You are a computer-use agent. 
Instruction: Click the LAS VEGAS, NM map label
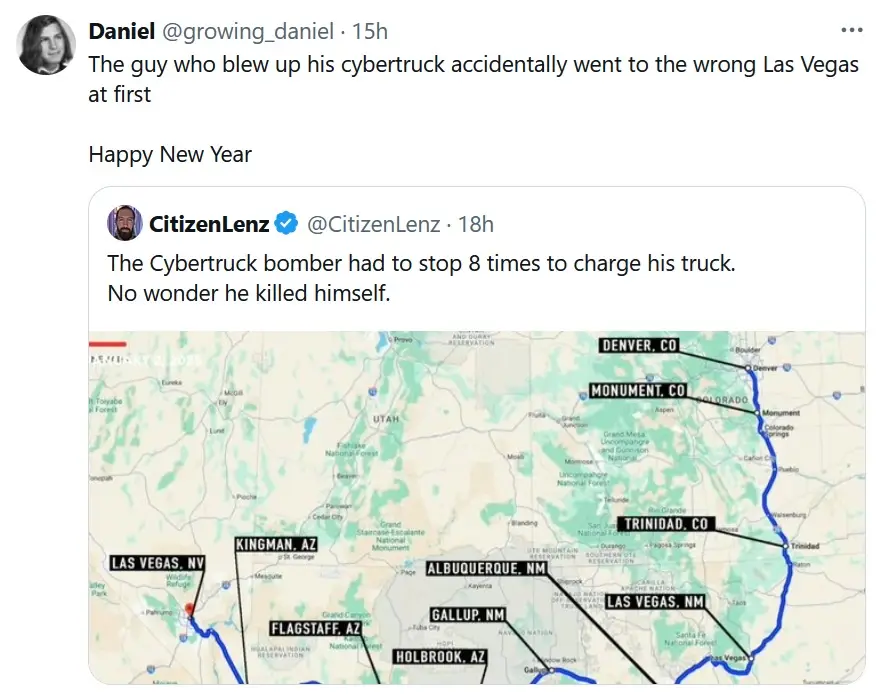tap(655, 602)
